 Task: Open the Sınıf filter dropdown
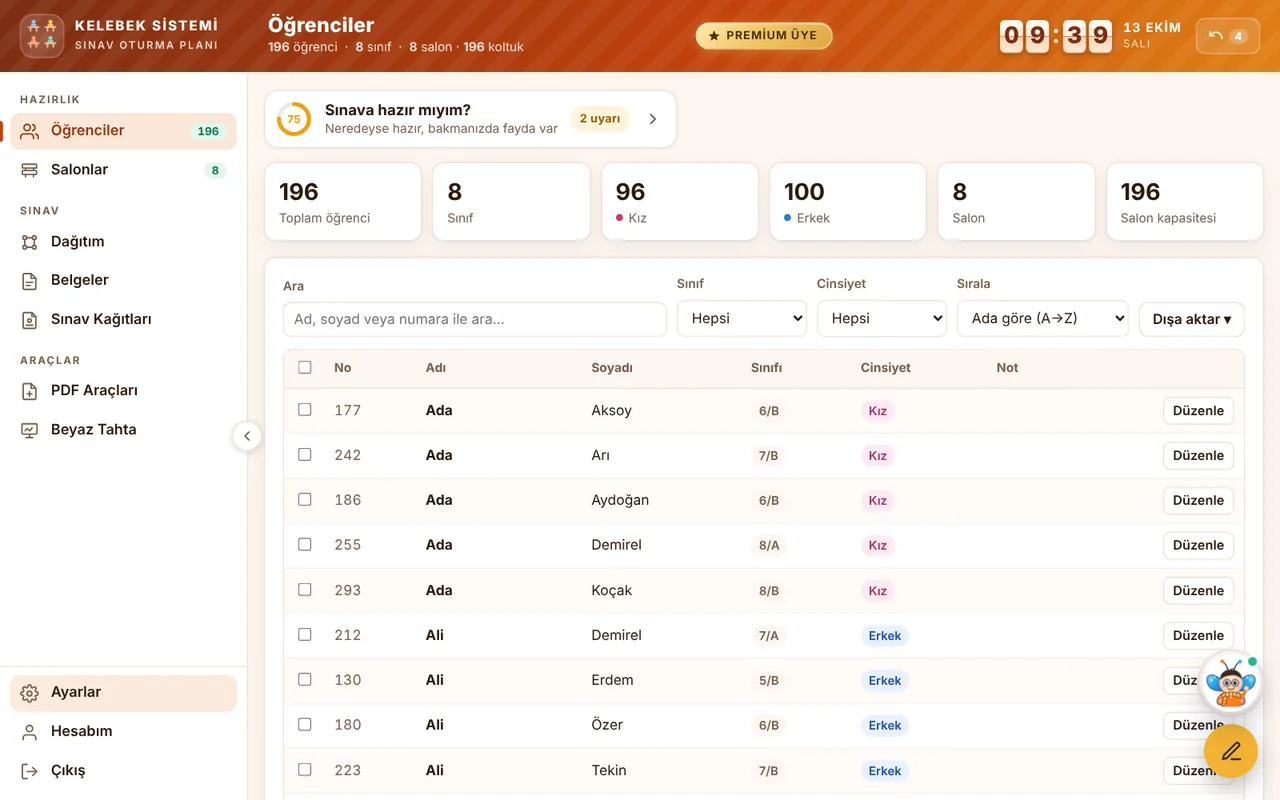click(742, 318)
